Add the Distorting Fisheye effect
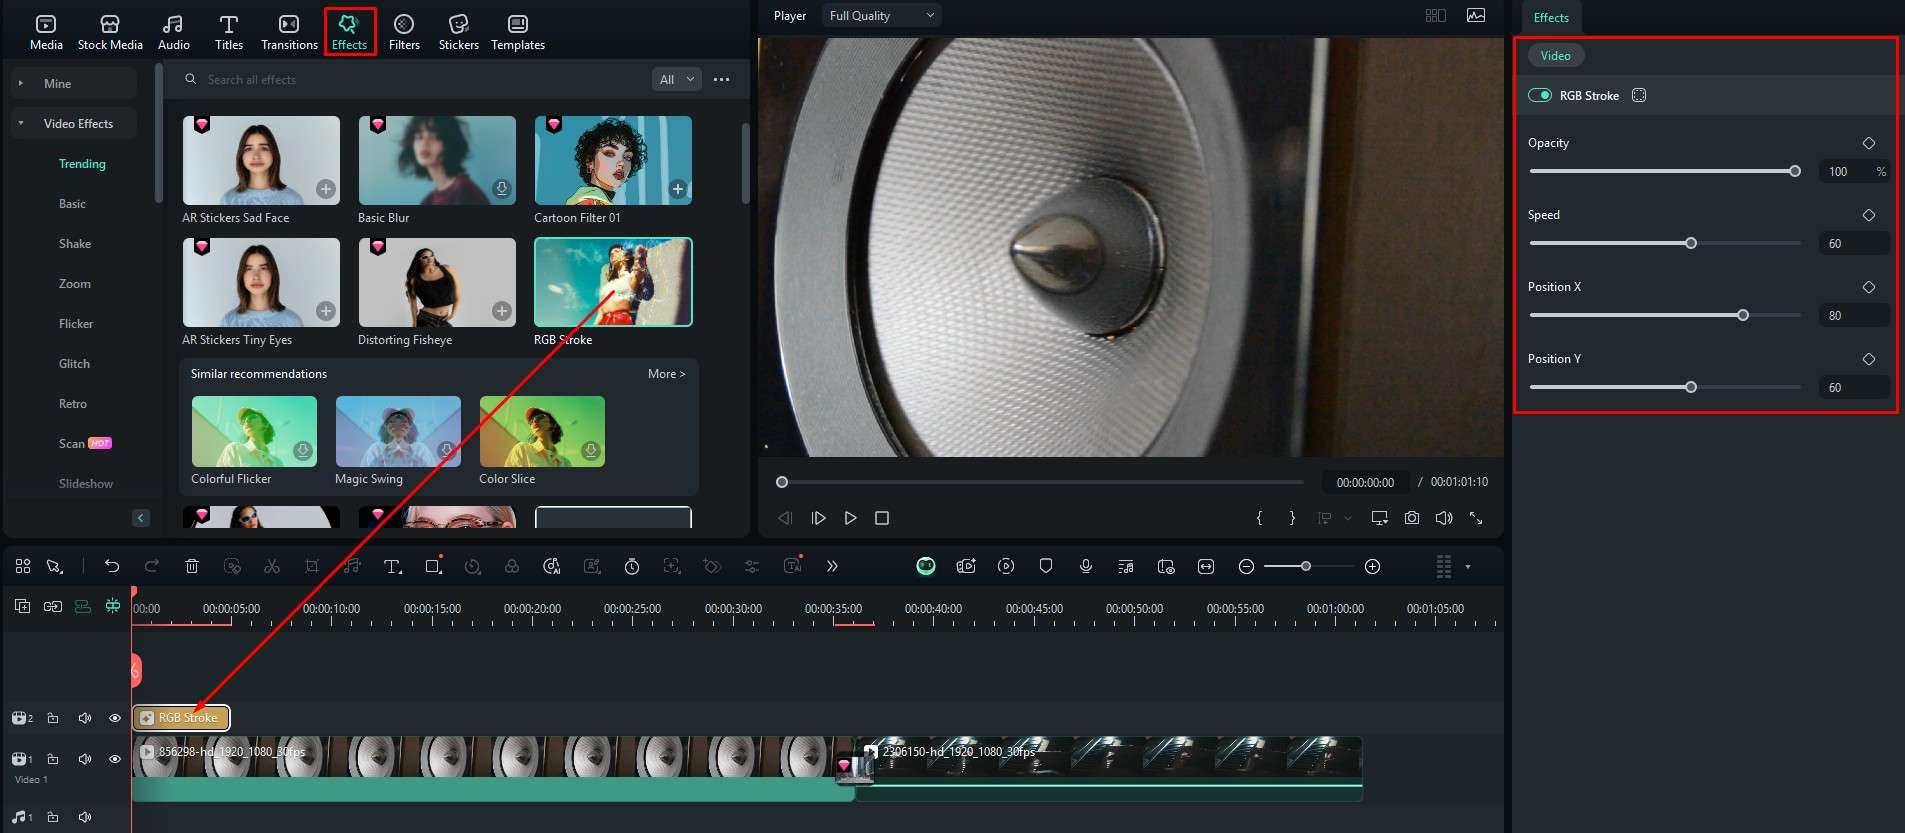1905x833 pixels. click(502, 311)
